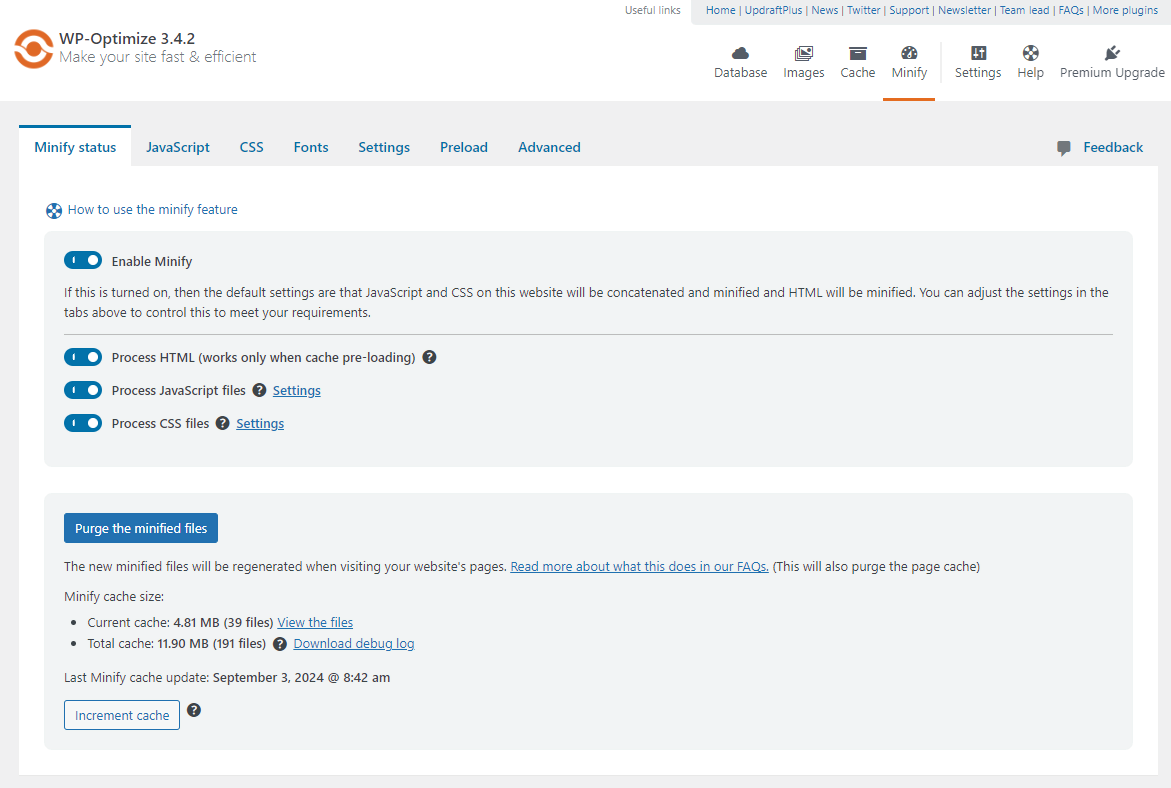Open the Download debug log link

click(354, 644)
